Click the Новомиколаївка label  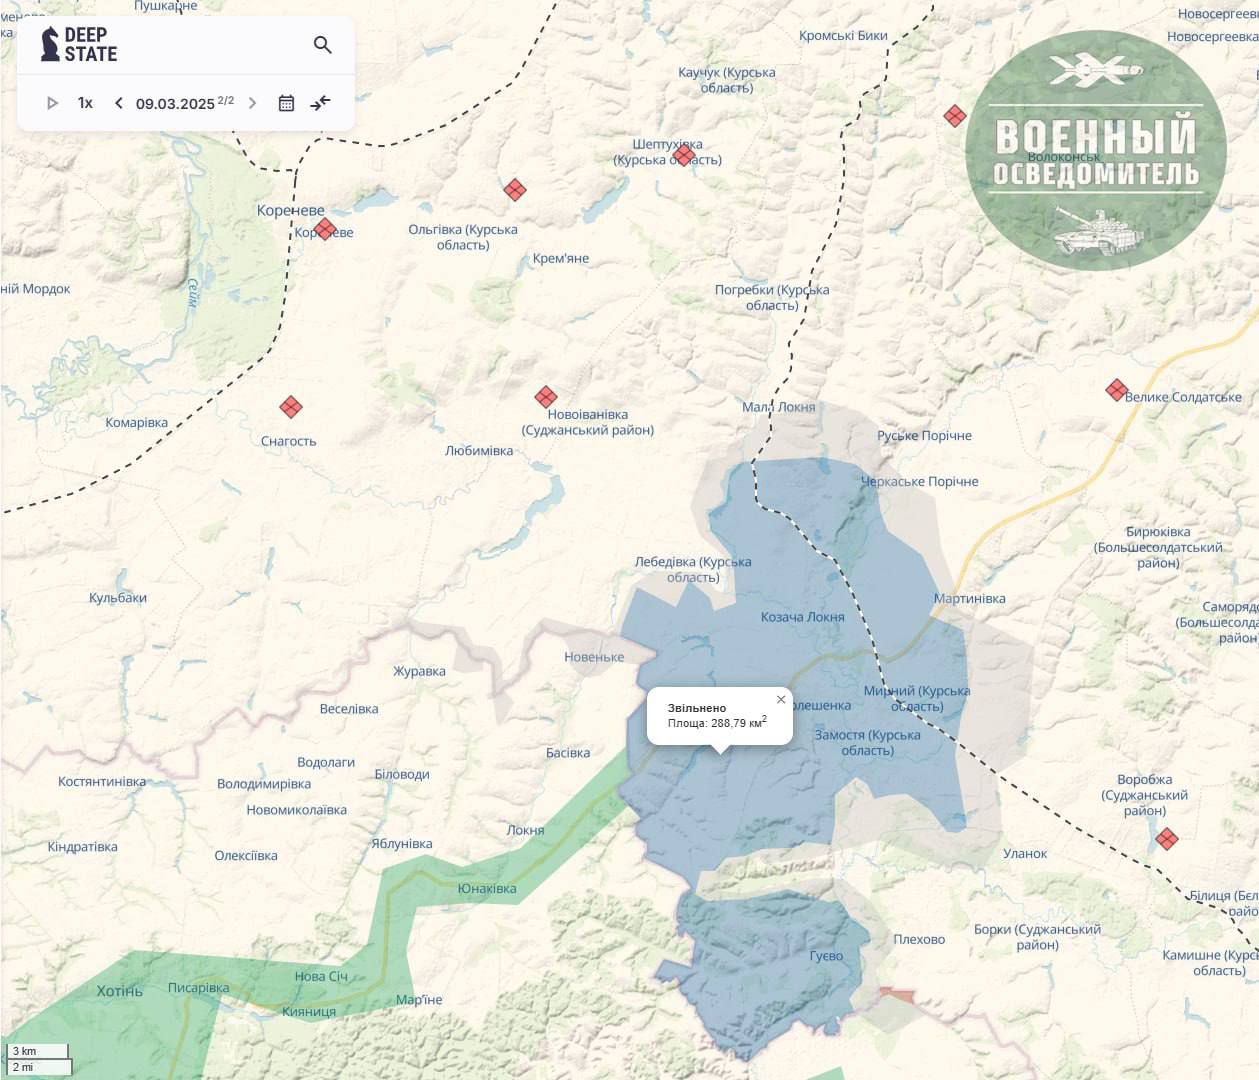coord(297,809)
